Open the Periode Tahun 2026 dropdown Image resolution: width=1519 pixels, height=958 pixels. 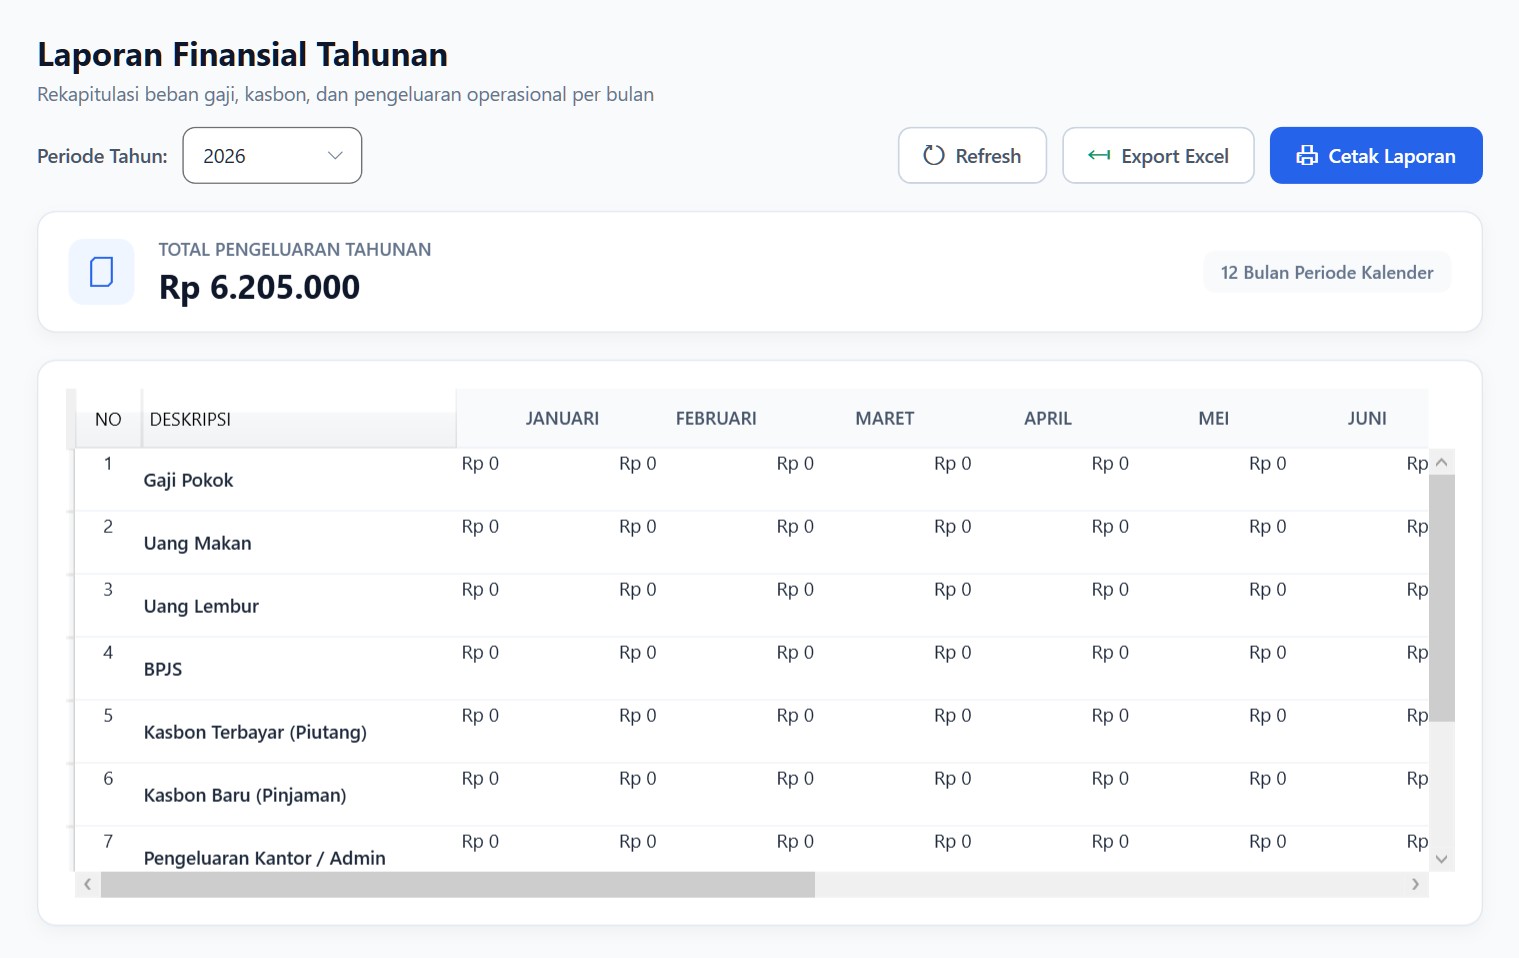[x=272, y=155]
